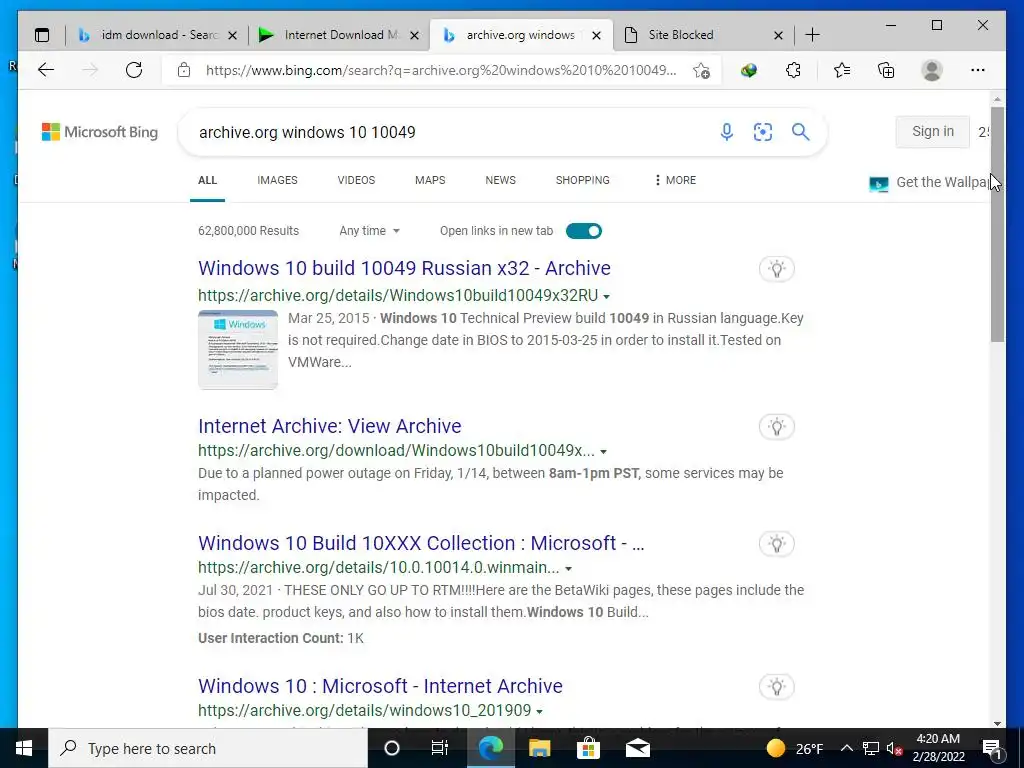Open thumbnail of Russian x32 result
Screen dimensions: 1024x768
(238, 349)
